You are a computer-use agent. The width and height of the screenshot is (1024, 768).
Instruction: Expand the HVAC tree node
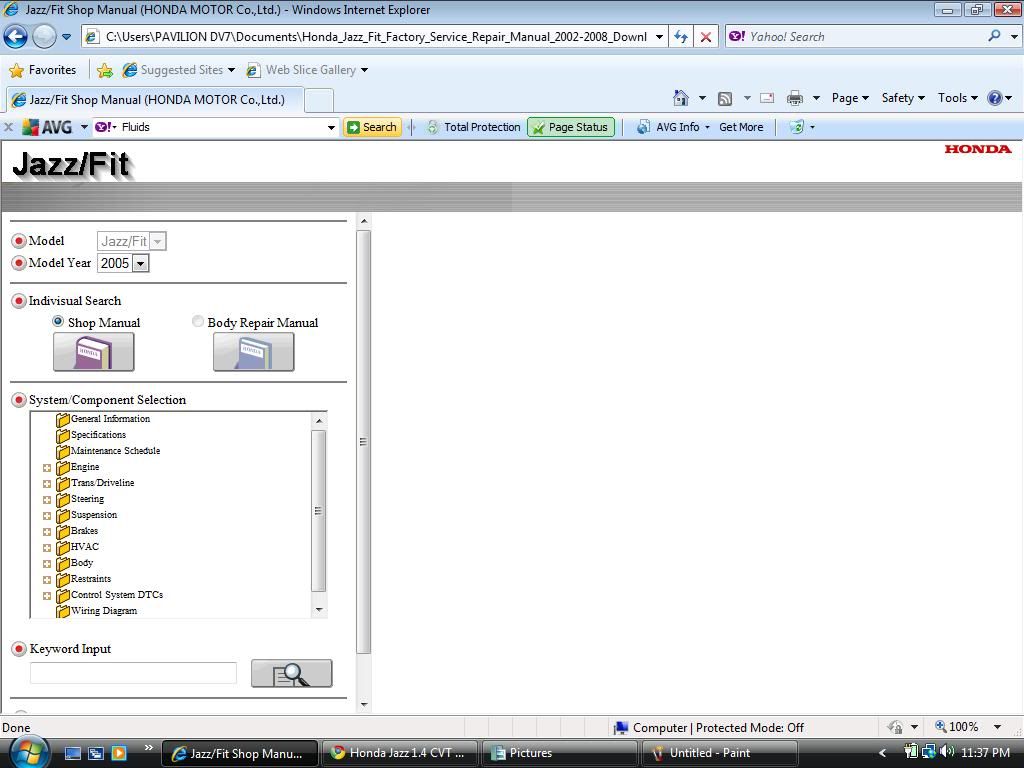47,548
